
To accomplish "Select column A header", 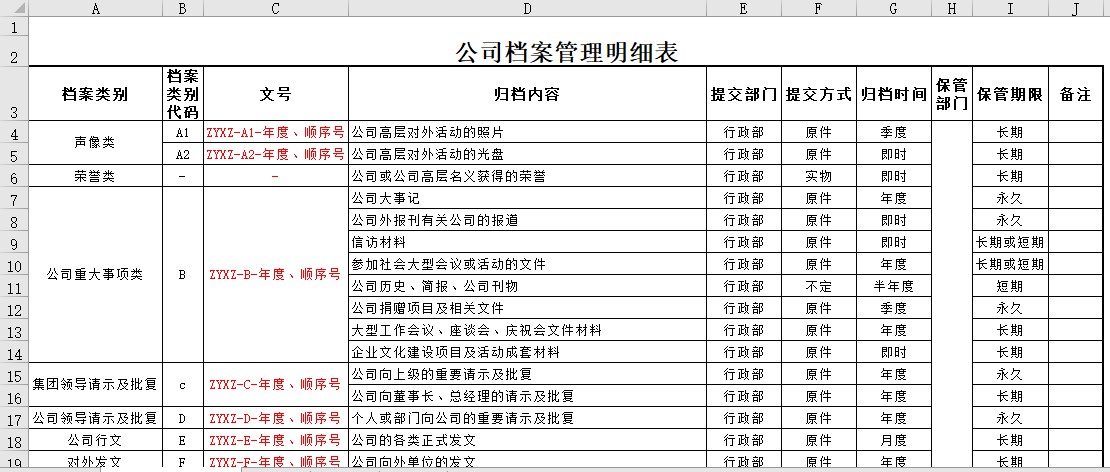I will tap(95, 8).
